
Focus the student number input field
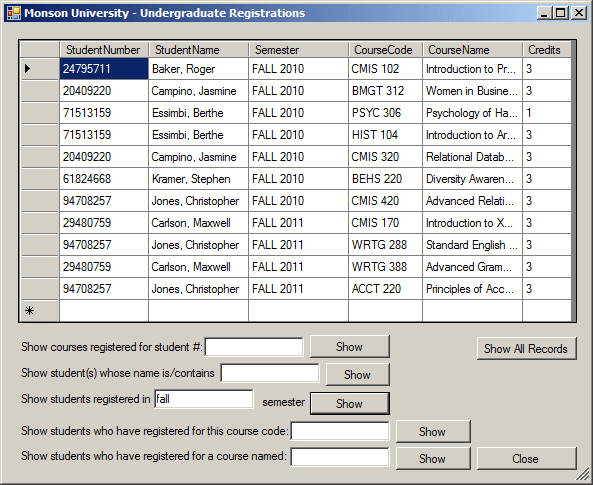pos(254,347)
